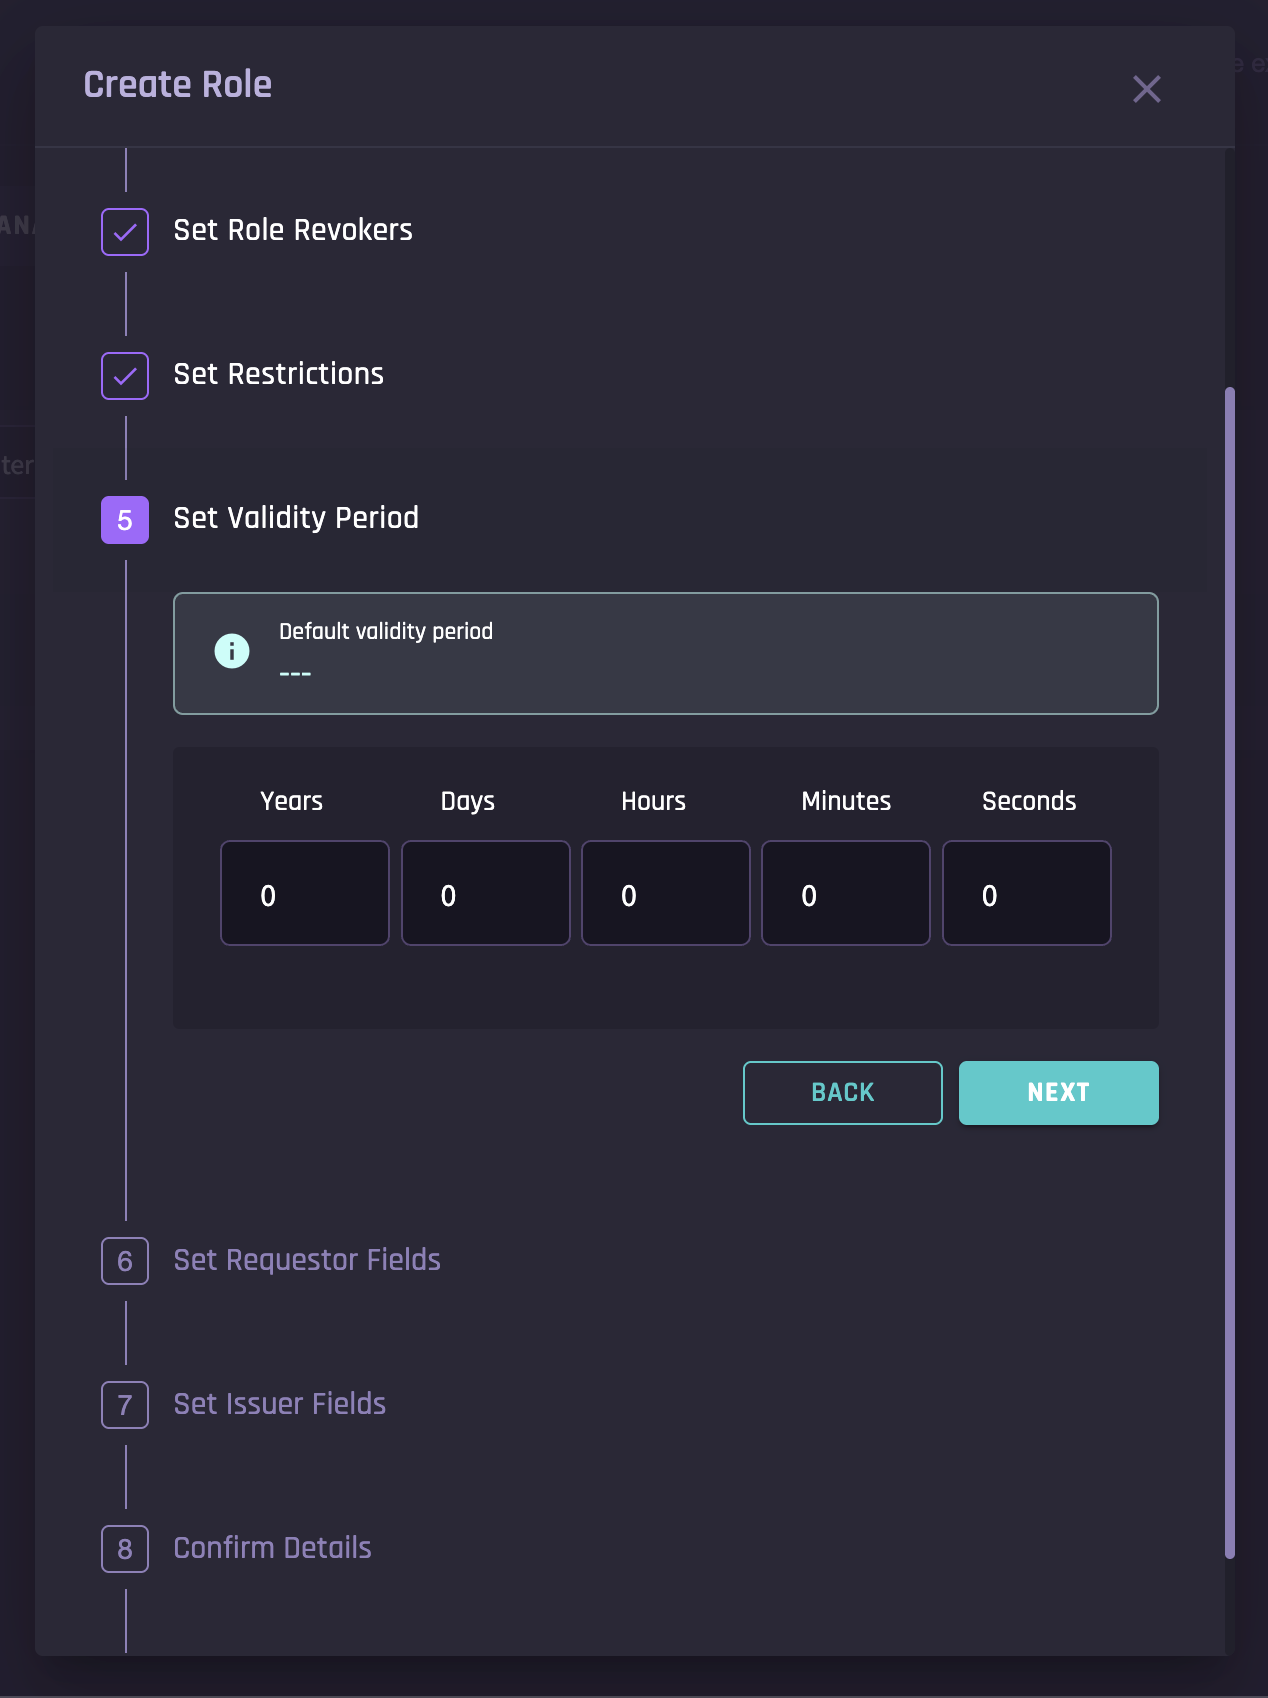Click the step 8 number icon
This screenshot has height=1698, width=1268.
pos(125,1549)
